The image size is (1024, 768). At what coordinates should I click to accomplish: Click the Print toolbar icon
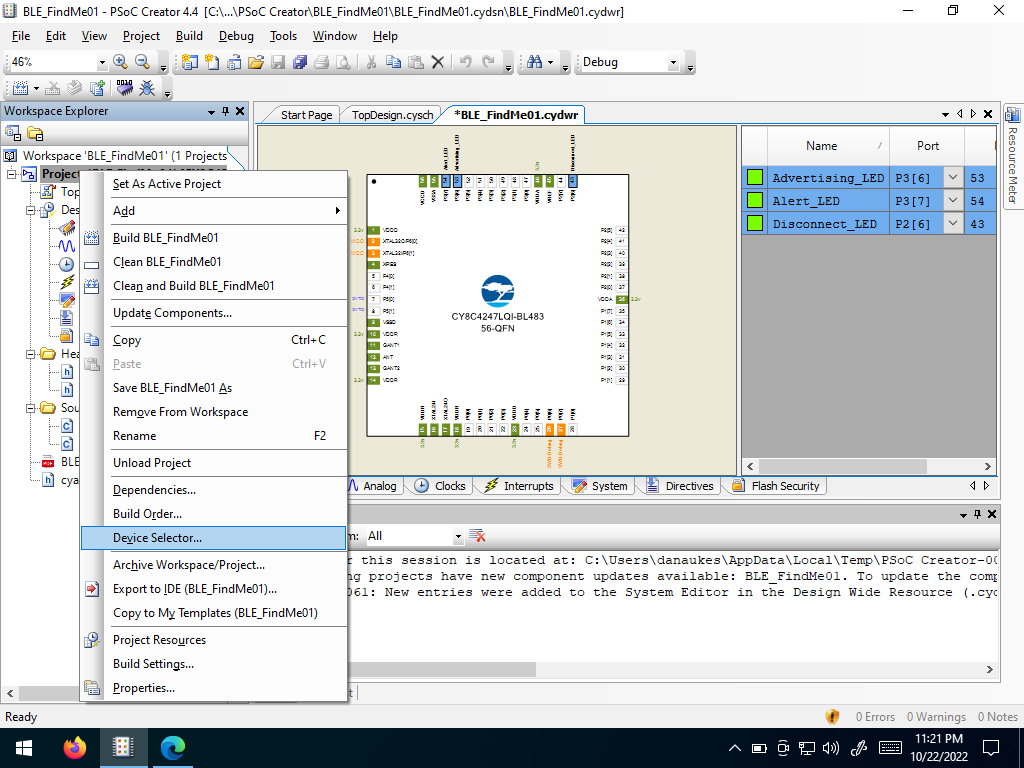tap(321, 62)
